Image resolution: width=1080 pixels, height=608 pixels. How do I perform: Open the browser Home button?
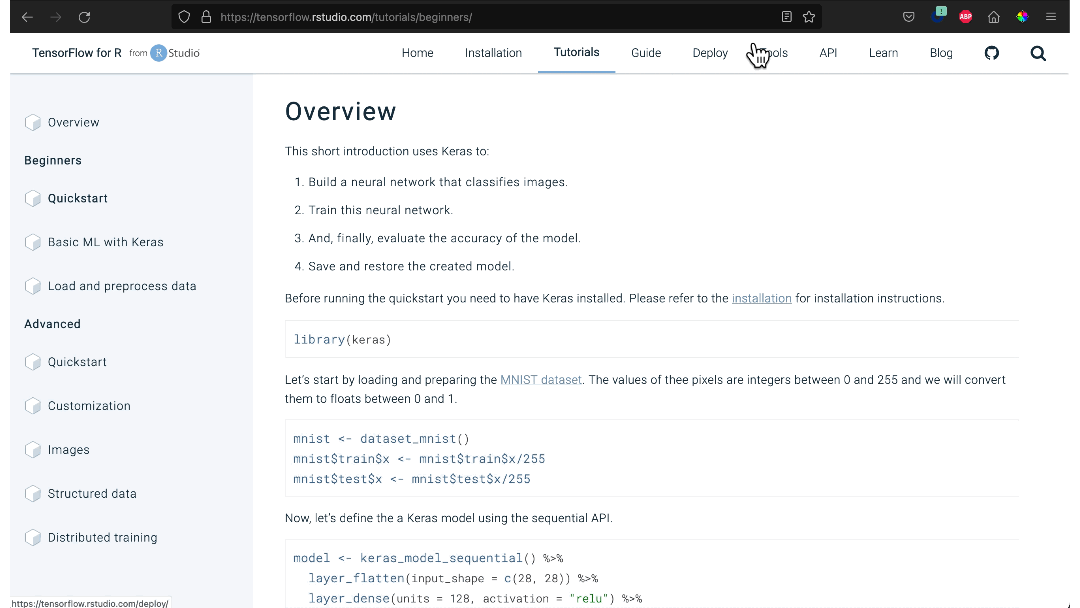[994, 16]
